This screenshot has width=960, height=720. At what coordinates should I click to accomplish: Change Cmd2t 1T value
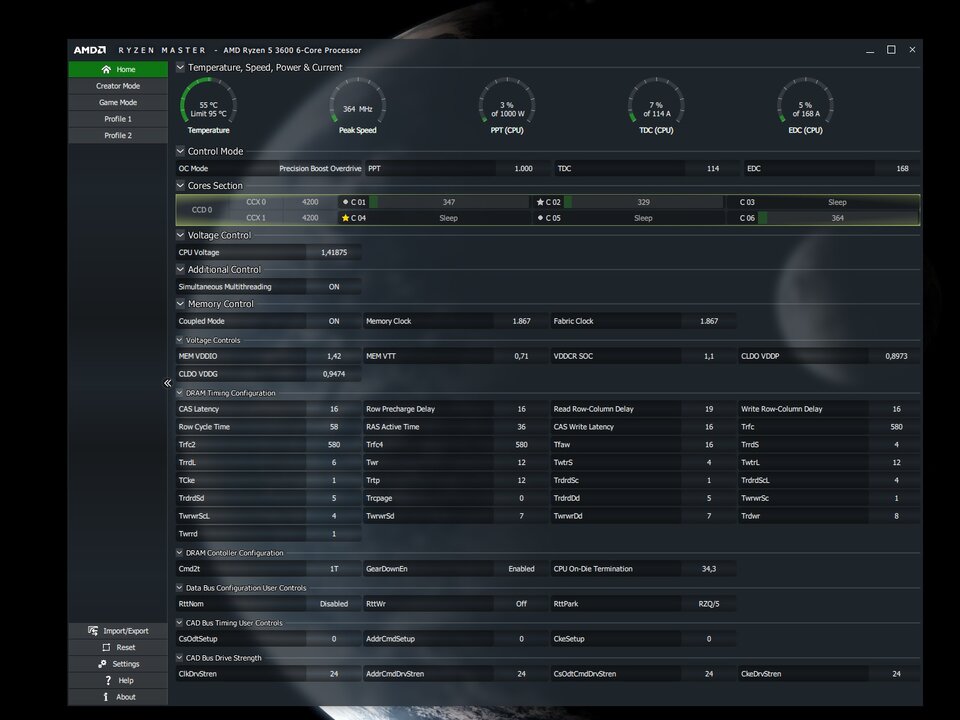(334, 569)
